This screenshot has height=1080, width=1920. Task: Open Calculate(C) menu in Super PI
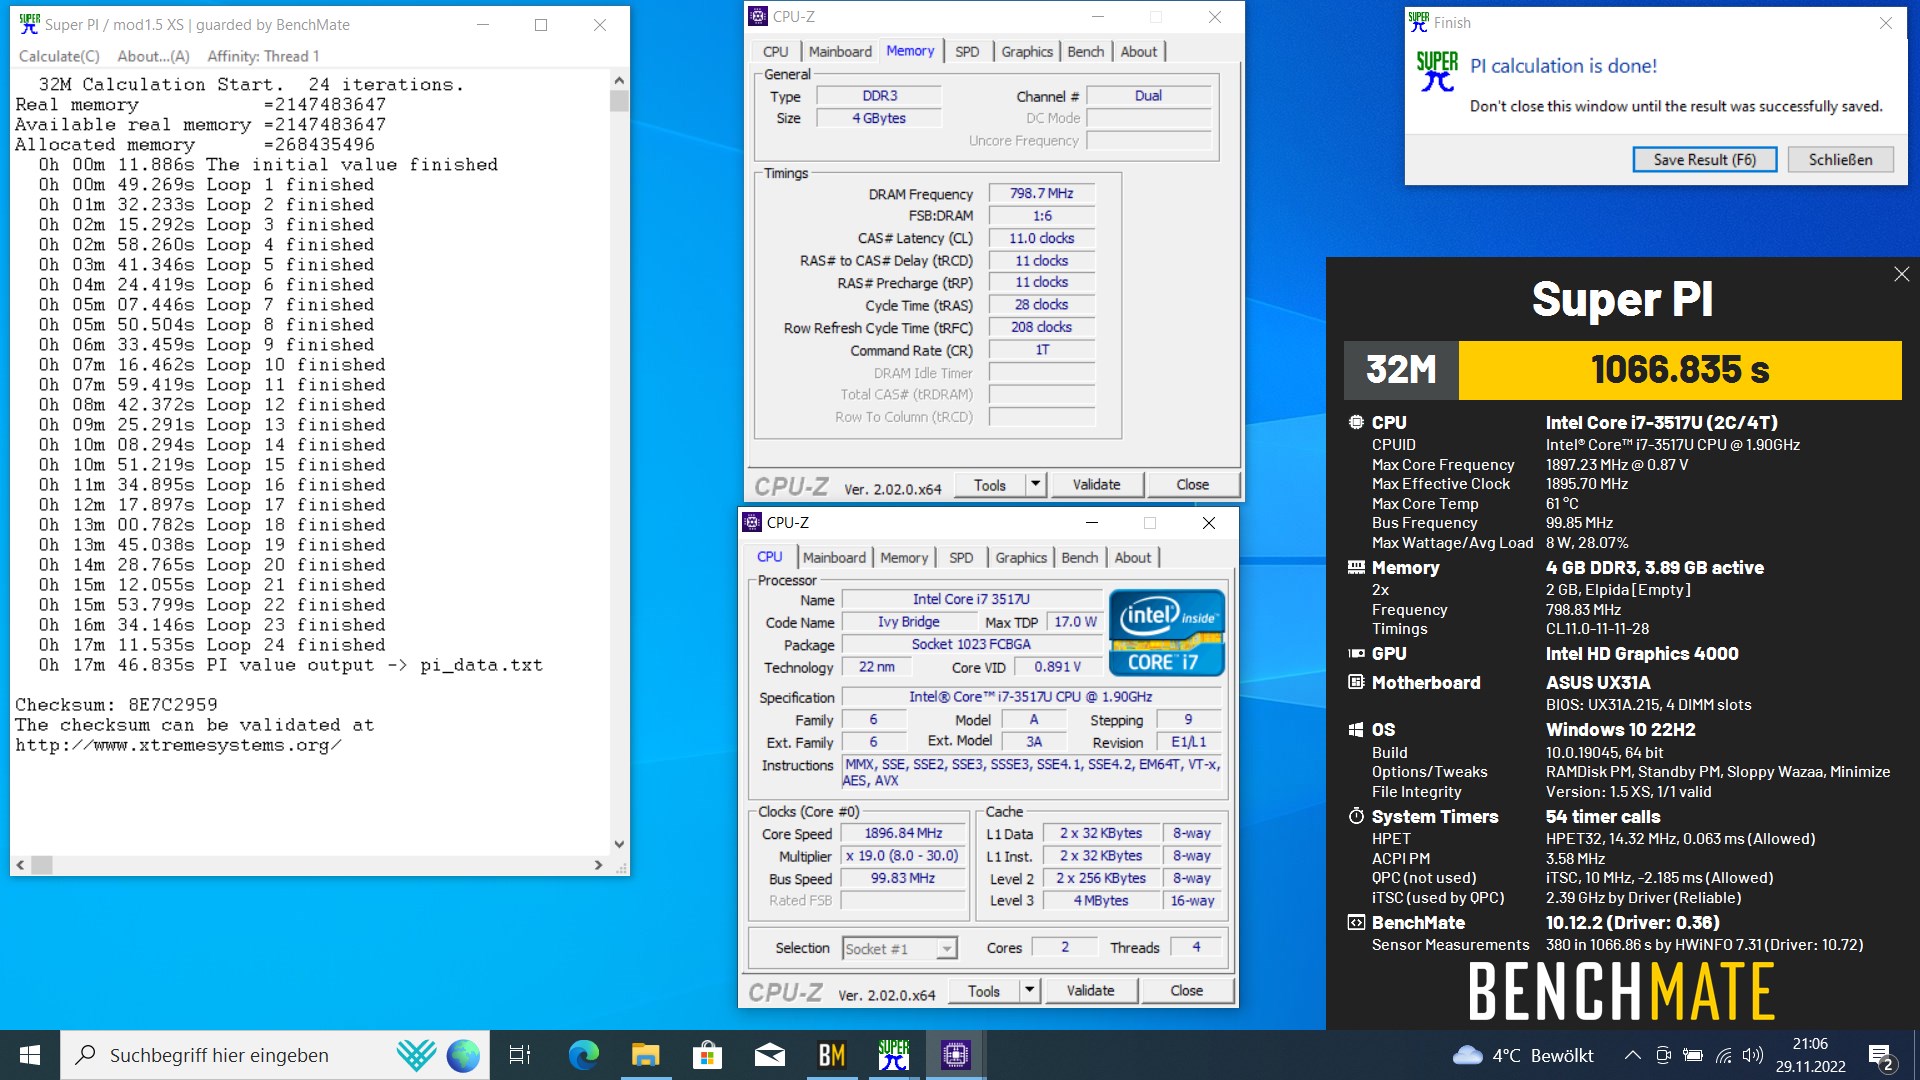[x=59, y=56]
